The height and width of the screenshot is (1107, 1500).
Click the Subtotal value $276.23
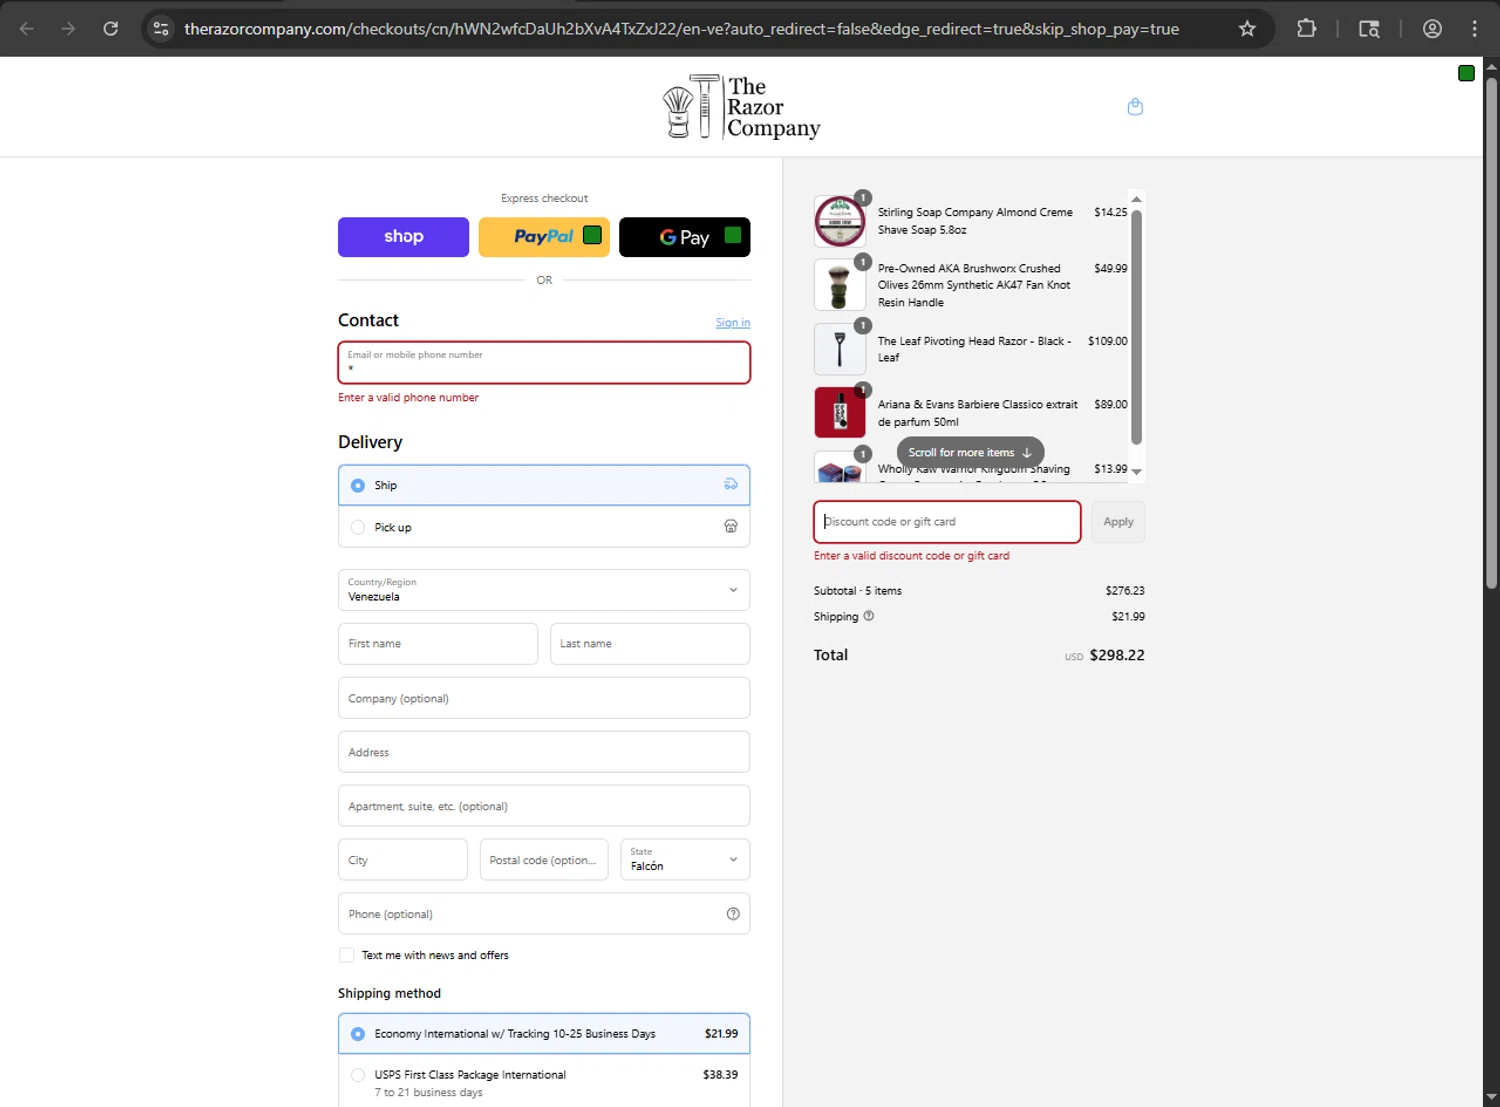(1125, 591)
